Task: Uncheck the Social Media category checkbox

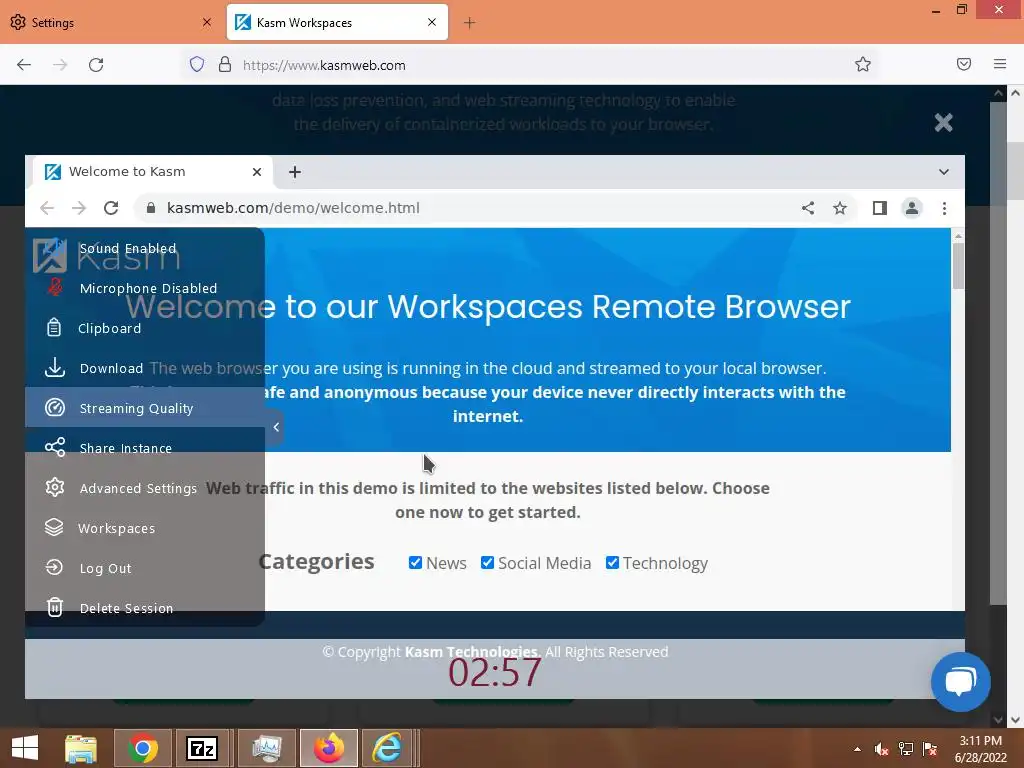Action: click(x=487, y=562)
